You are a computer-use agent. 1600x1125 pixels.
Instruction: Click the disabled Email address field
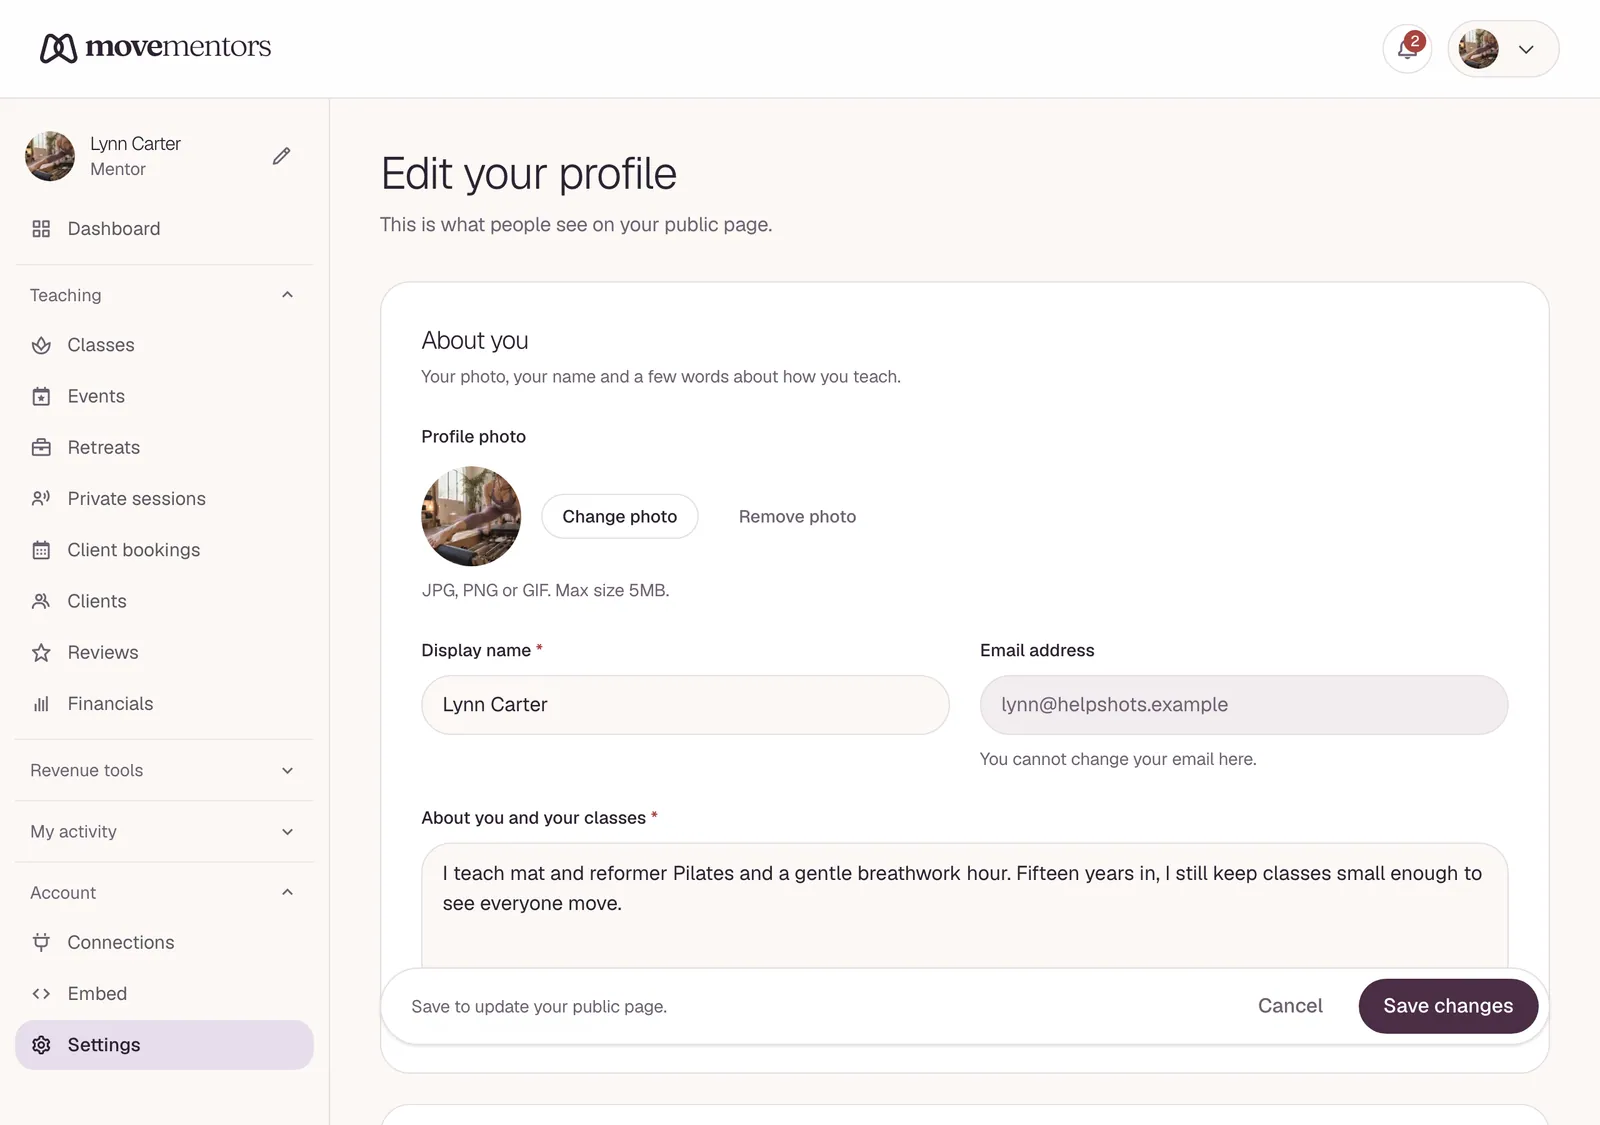click(x=1244, y=705)
